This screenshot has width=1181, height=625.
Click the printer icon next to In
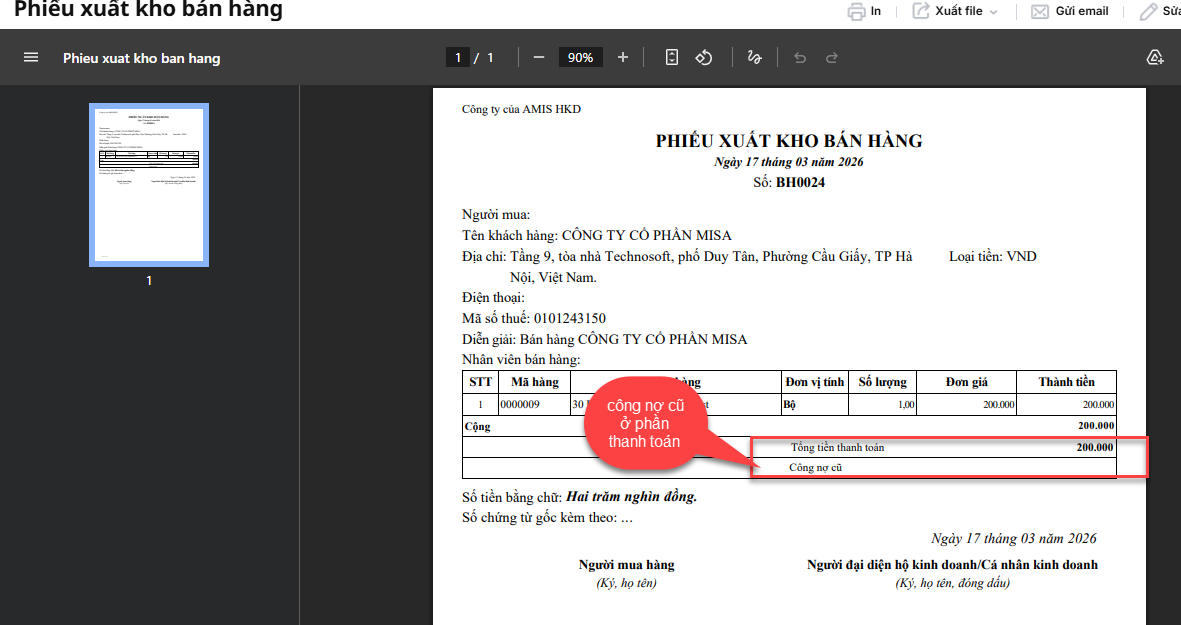(x=856, y=12)
